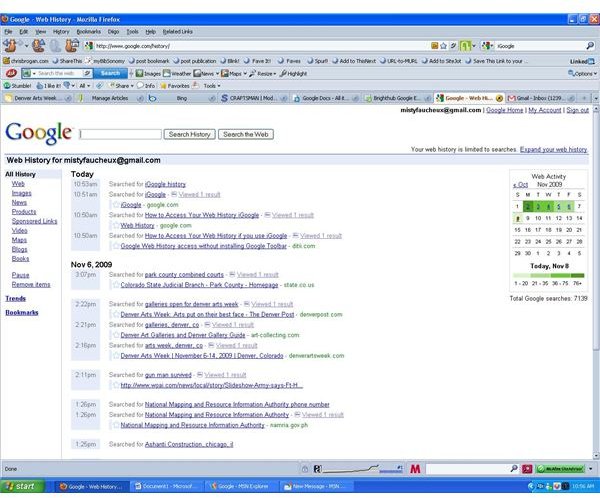The image size is (600, 498).
Task: Open the New Message MSN taskbar item
Action: point(316,487)
